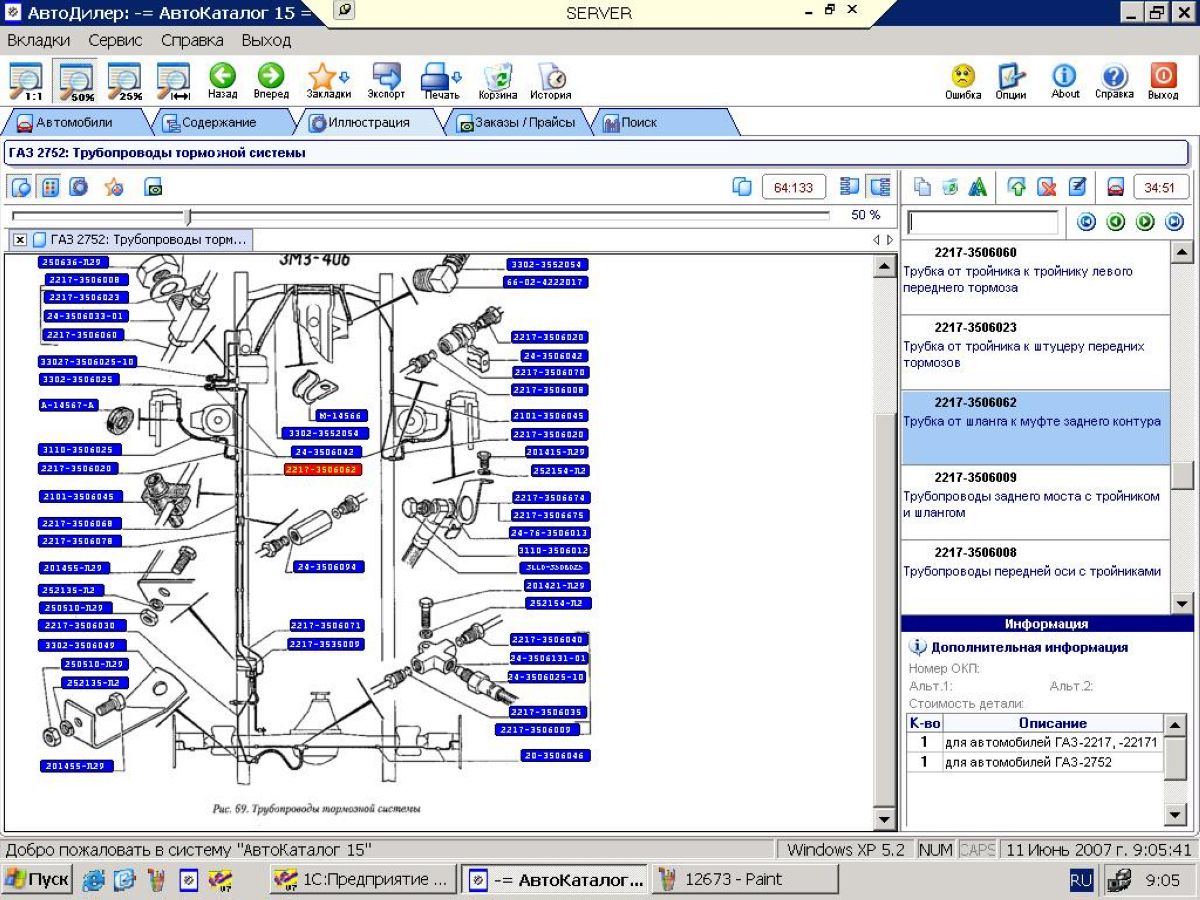This screenshot has width=1200, height=900.
Task: Click the green up arrow icon
Action: [1018, 187]
